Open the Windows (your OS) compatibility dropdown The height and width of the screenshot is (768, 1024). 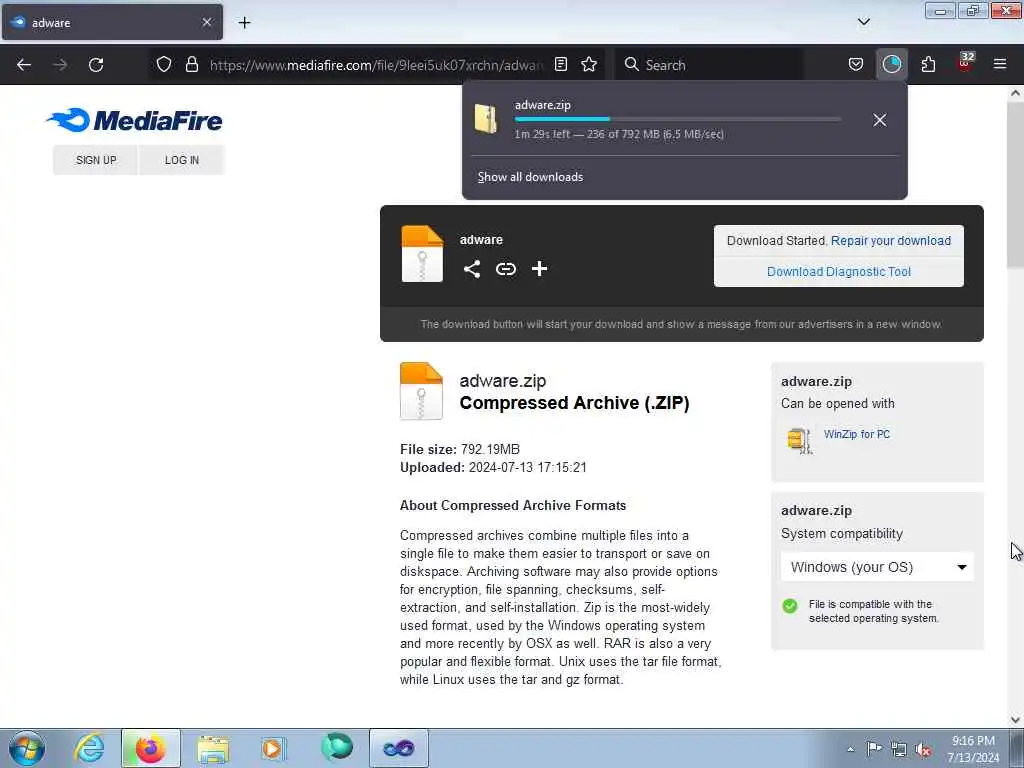tap(877, 567)
